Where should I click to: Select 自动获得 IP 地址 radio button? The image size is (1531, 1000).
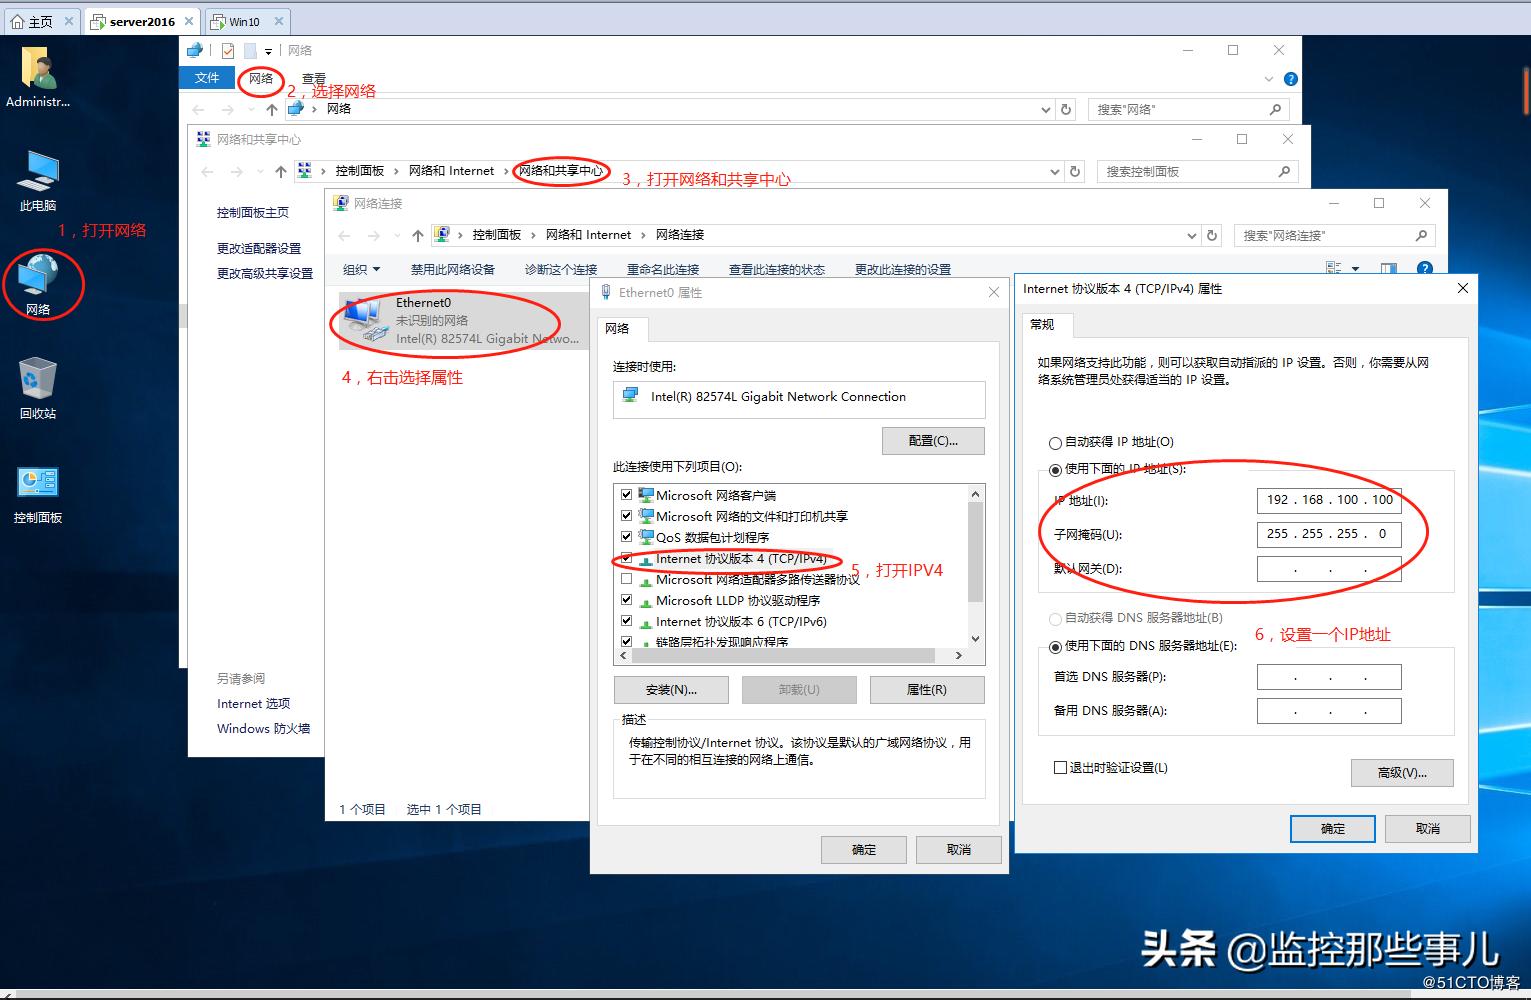[x=1056, y=441]
